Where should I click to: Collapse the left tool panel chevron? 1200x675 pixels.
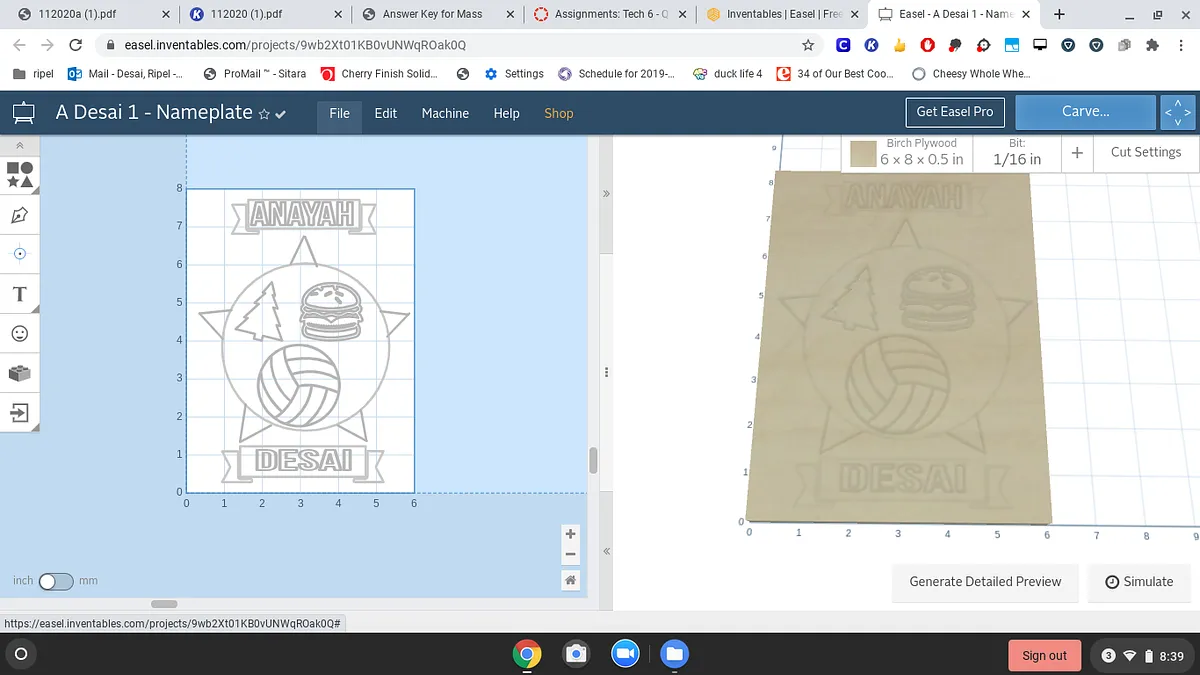point(20,145)
